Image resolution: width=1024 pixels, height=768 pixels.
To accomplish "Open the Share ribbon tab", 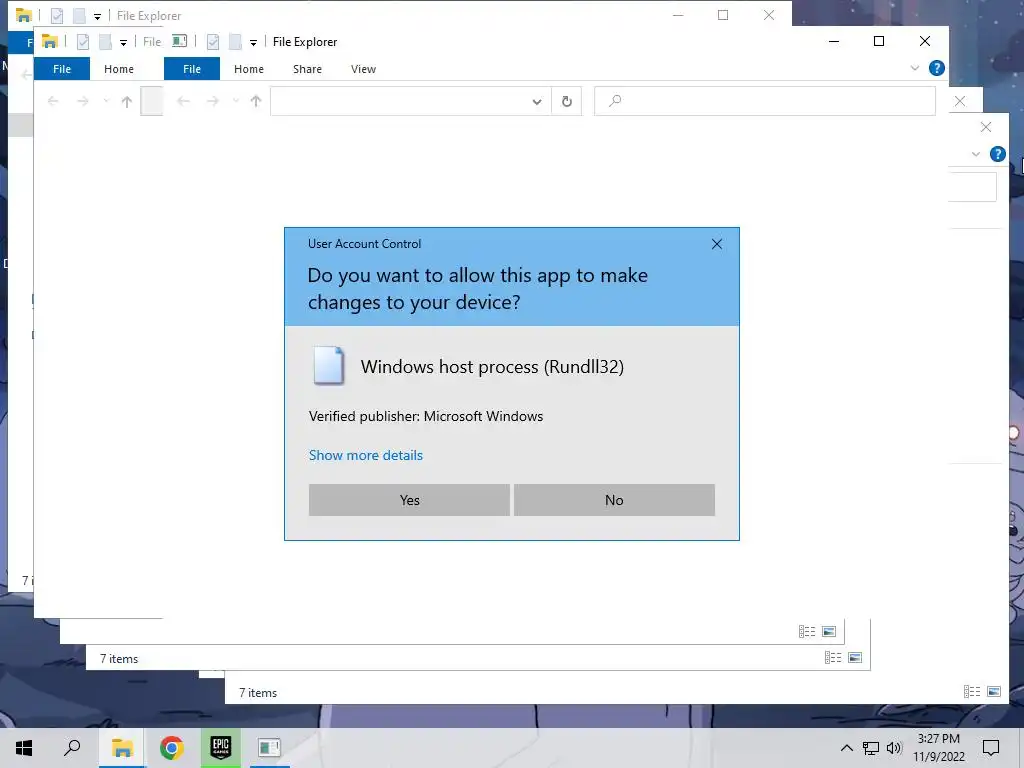I will (x=307, y=69).
